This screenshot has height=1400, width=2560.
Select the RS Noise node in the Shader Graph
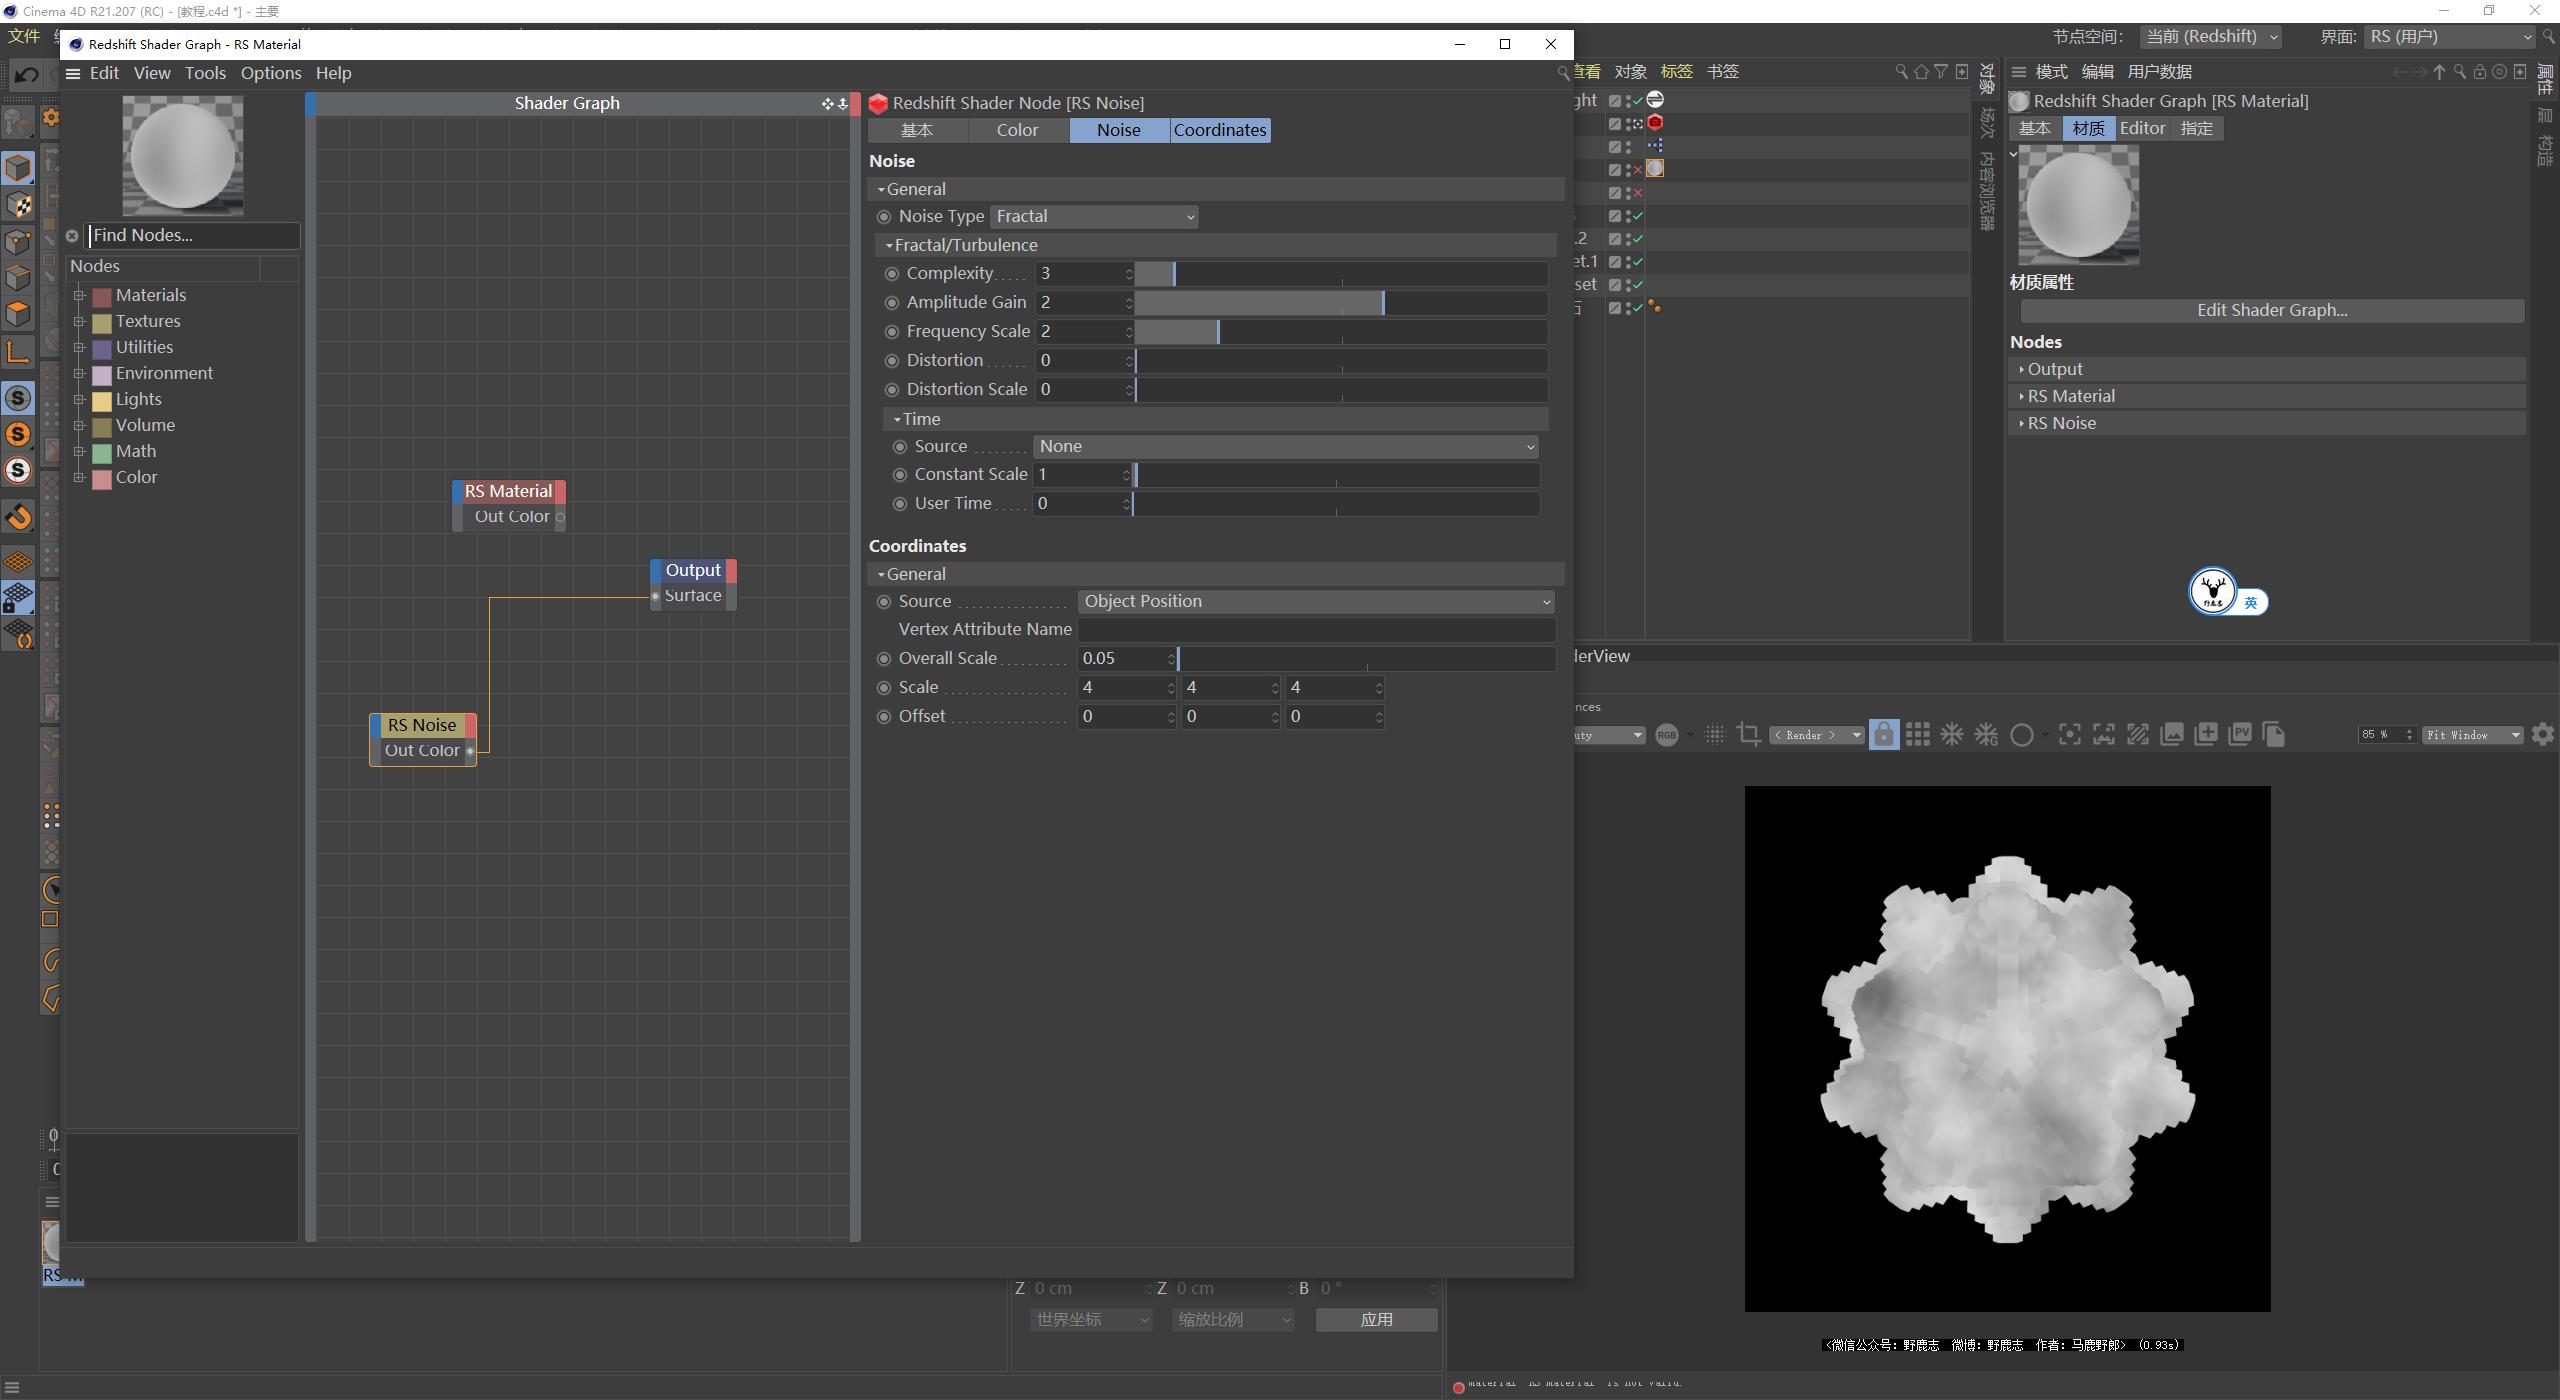422,724
